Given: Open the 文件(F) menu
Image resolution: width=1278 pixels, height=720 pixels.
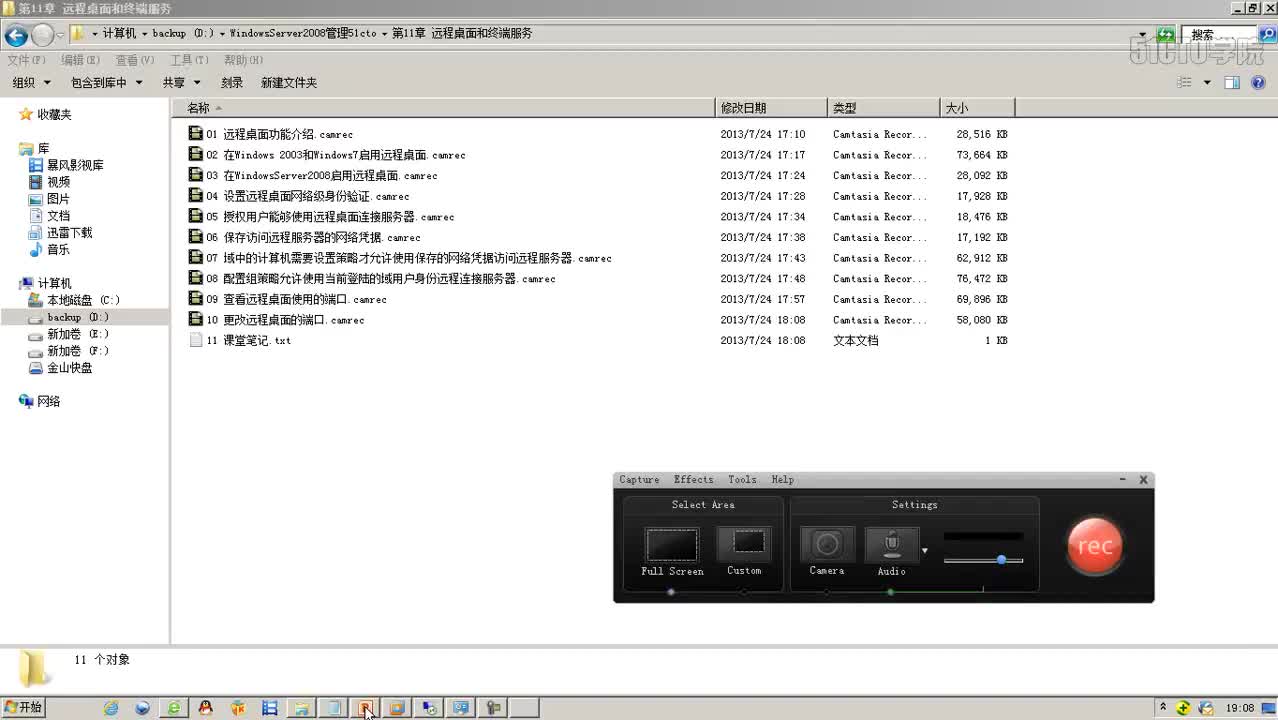Looking at the screenshot, I should tap(26, 61).
